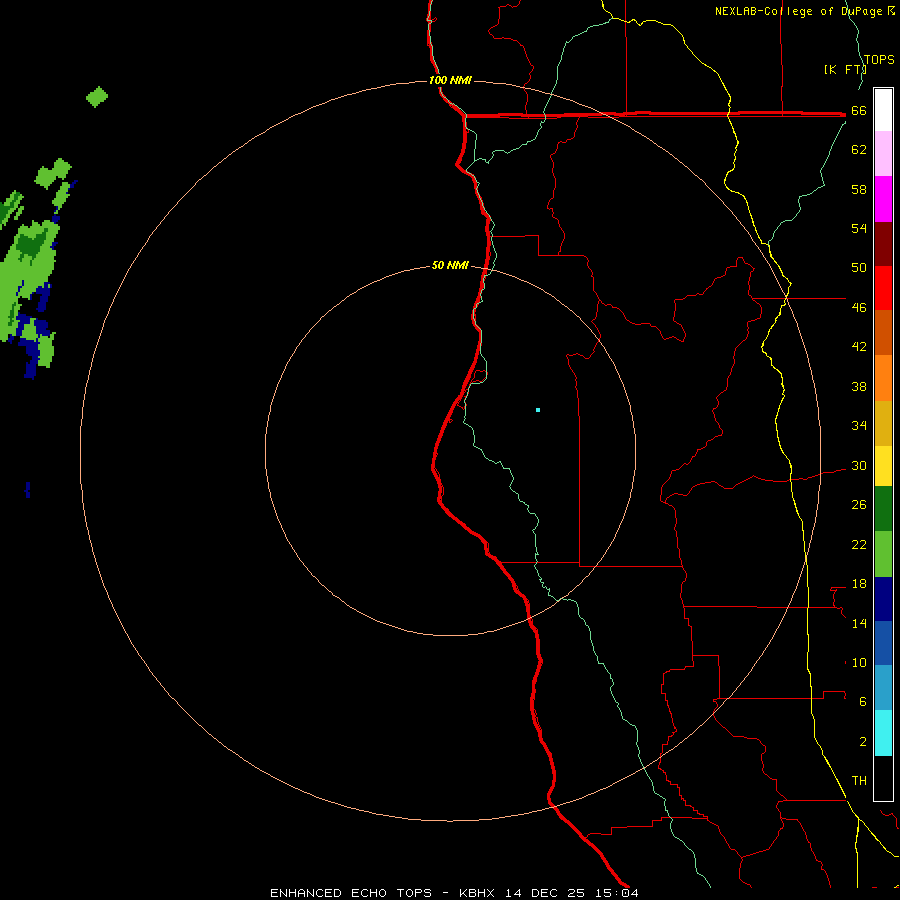Click the dark green legend swatch
The image size is (900, 900).
click(883, 509)
